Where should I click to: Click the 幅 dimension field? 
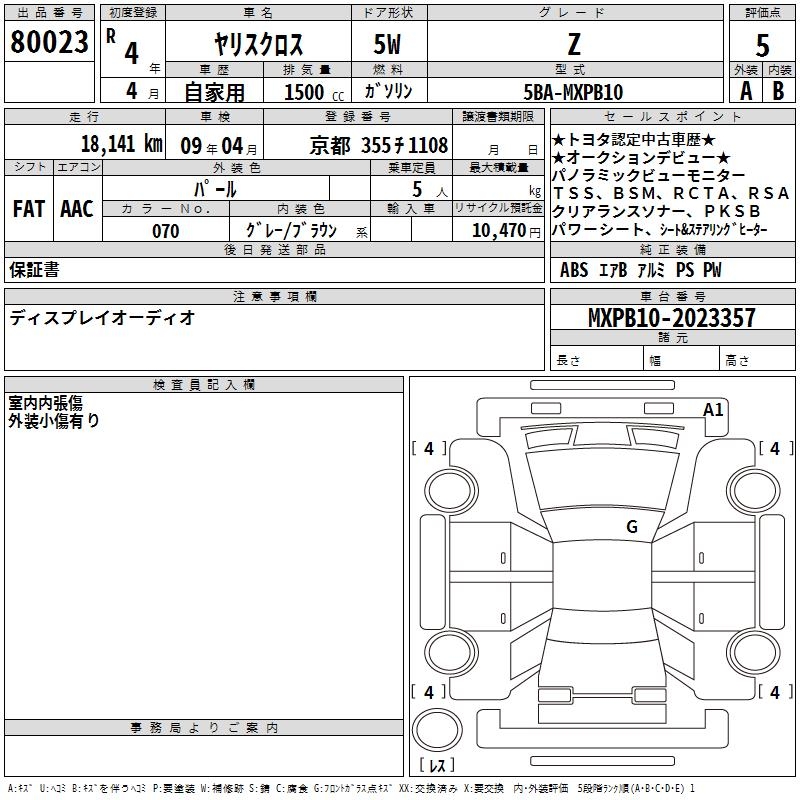tap(682, 360)
